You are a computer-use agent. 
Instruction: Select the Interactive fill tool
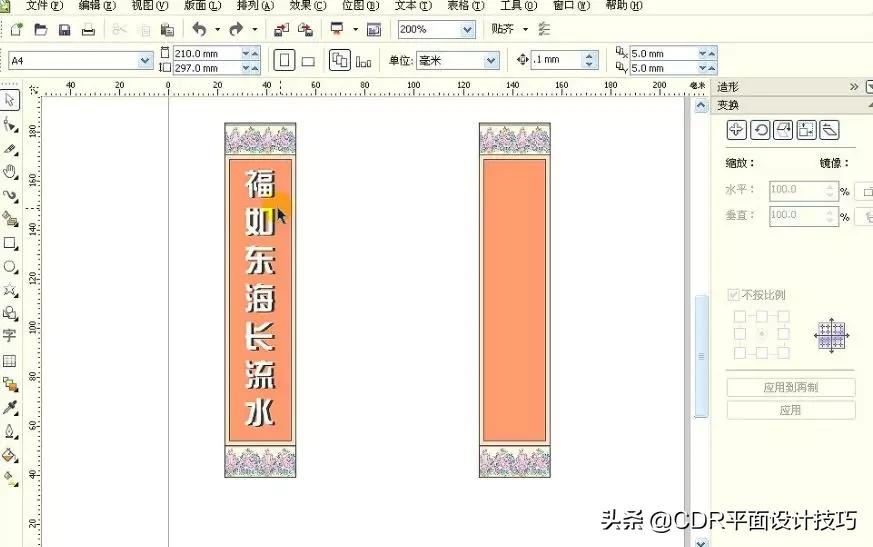(10, 478)
